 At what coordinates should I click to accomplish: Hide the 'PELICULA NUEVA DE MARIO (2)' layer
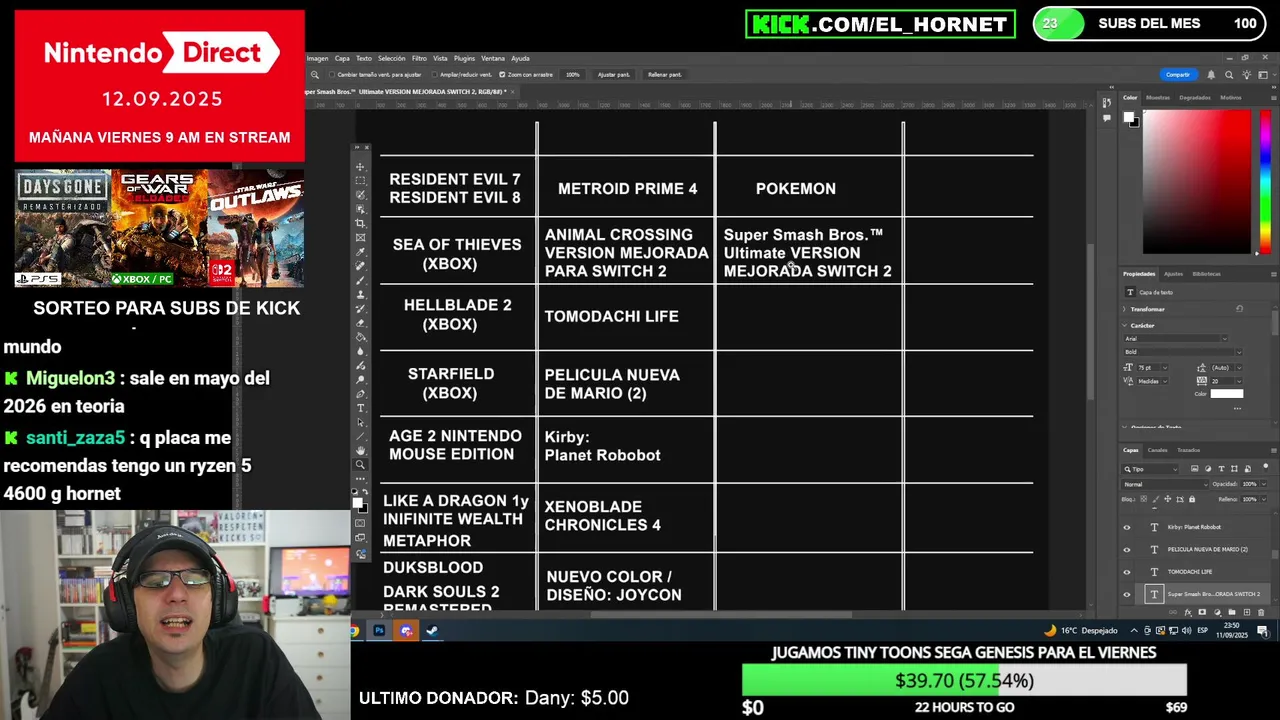click(x=1127, y=549)
